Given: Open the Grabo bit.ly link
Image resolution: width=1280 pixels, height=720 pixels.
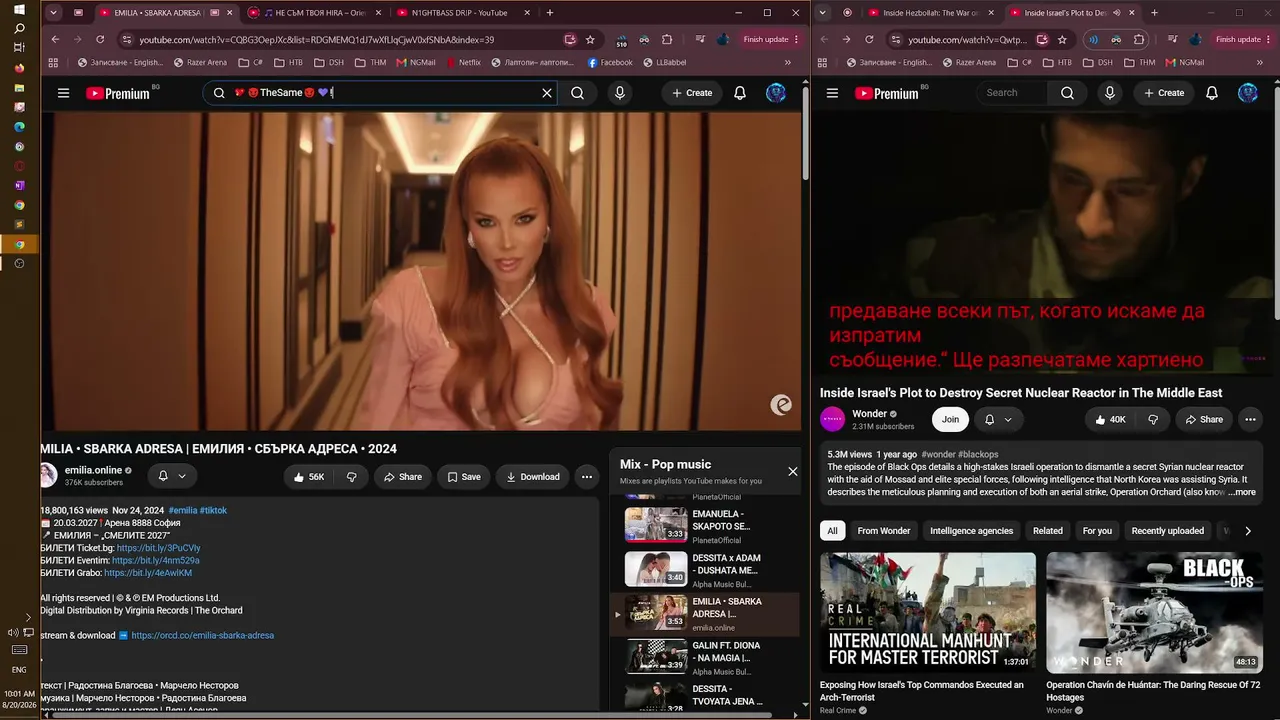Looking at the screenshot, I should [148, 573].
